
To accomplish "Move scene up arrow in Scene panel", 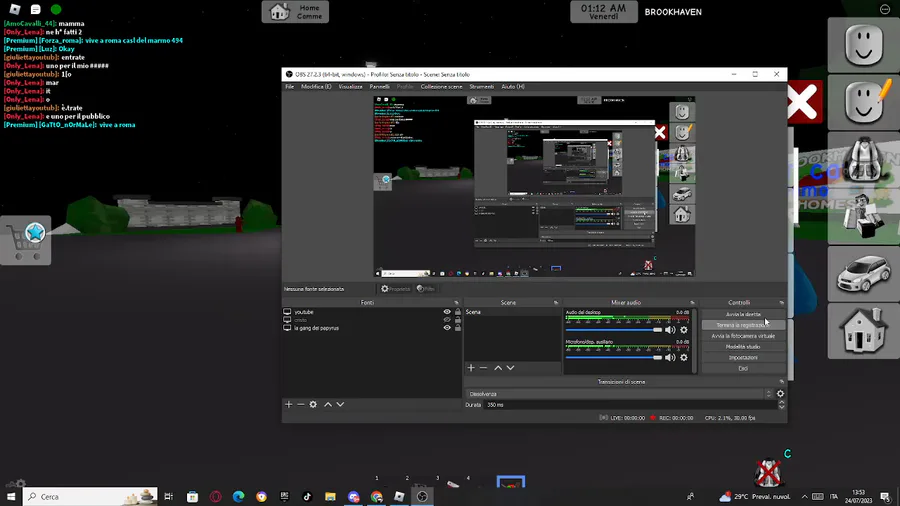I will 498,368.
